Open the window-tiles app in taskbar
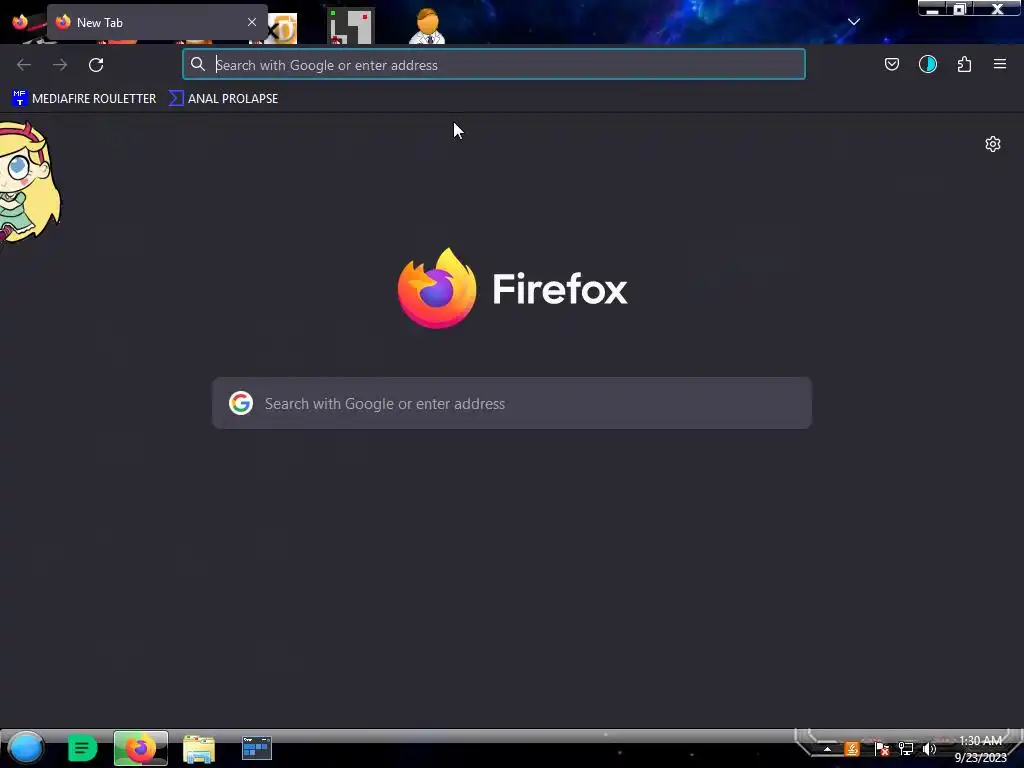This screenshot has height=768, width=1024. point(257,748)
